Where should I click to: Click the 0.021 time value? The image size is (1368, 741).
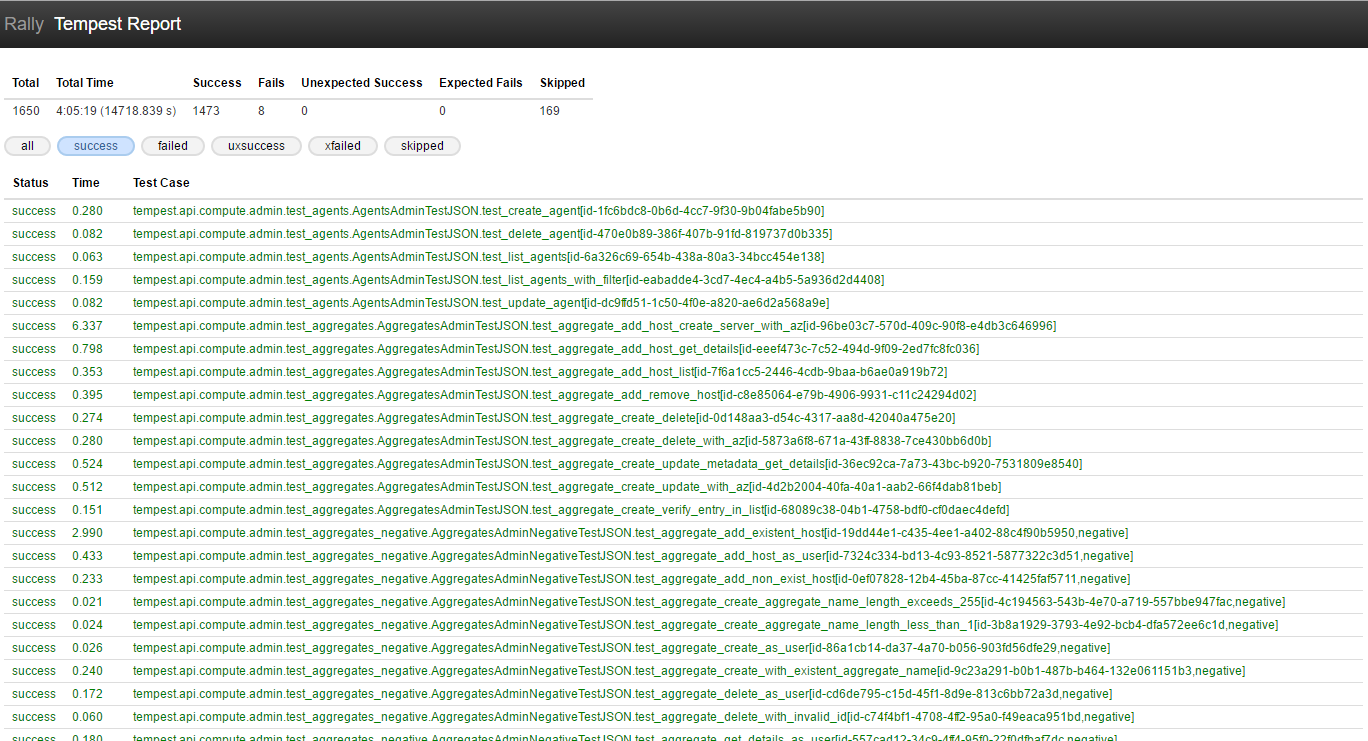click(87, 602)
